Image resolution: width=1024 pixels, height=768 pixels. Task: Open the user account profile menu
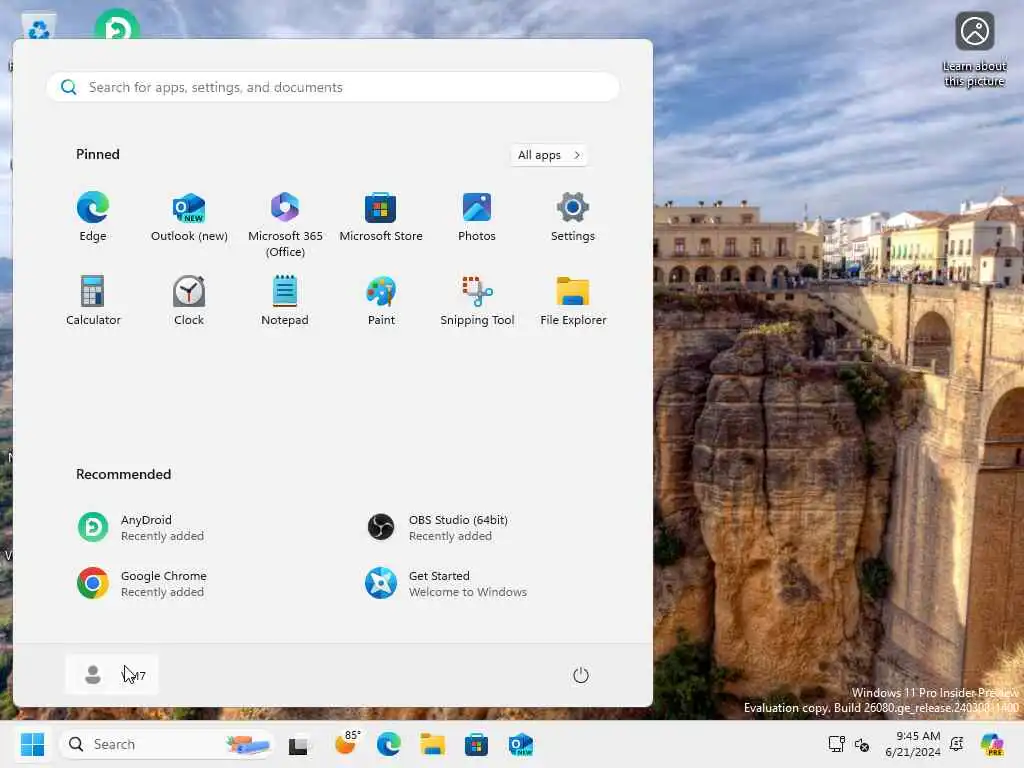coord(112,675)
